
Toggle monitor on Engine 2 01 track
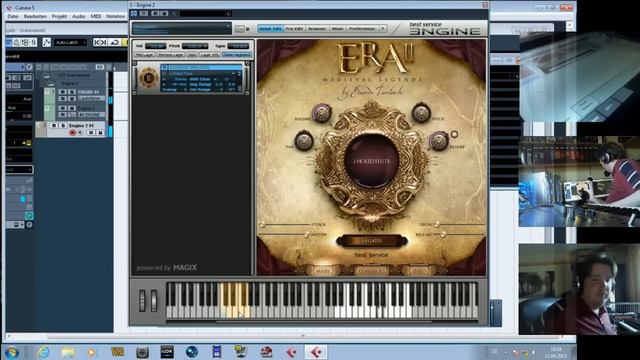coord(80,132)
